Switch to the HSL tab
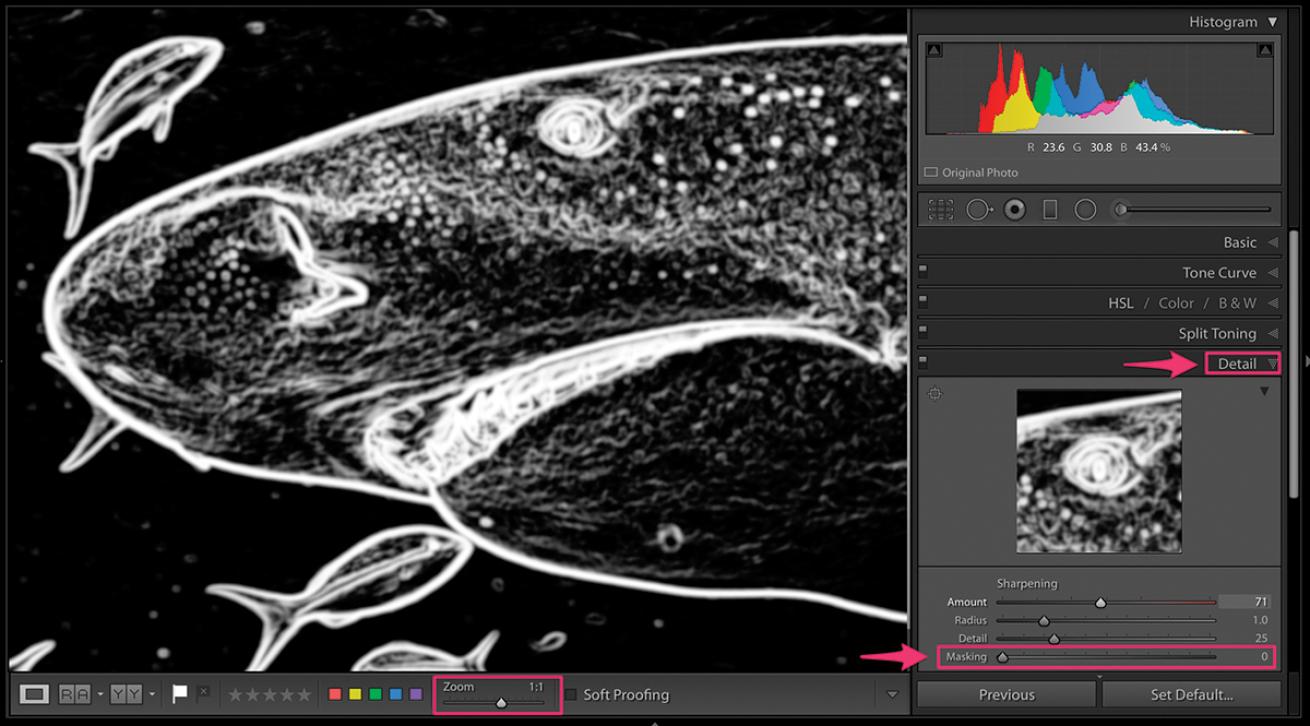This screenshot has height=726, width=1310. click(1120, 303)
